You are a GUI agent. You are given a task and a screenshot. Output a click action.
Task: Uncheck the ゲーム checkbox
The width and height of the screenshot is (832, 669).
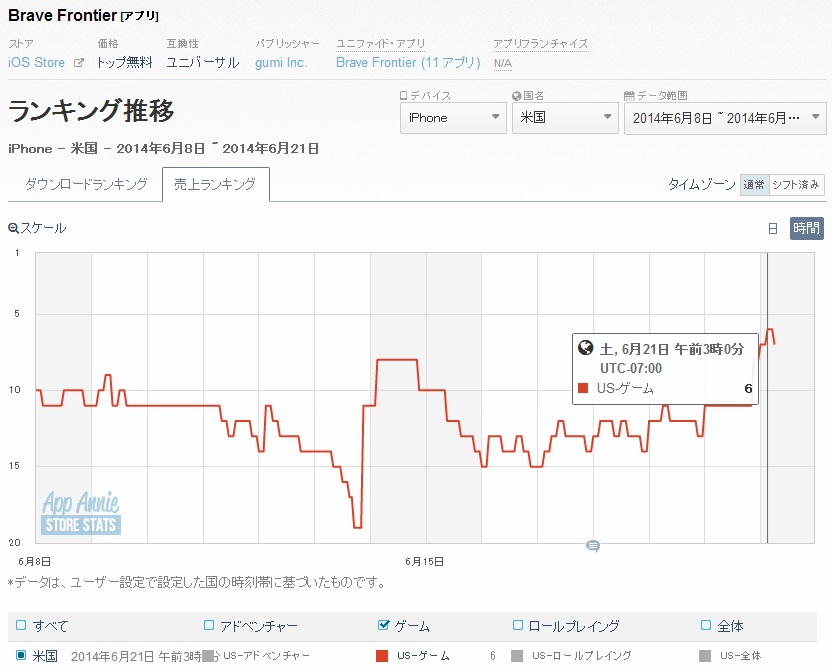tap(383, 625)
